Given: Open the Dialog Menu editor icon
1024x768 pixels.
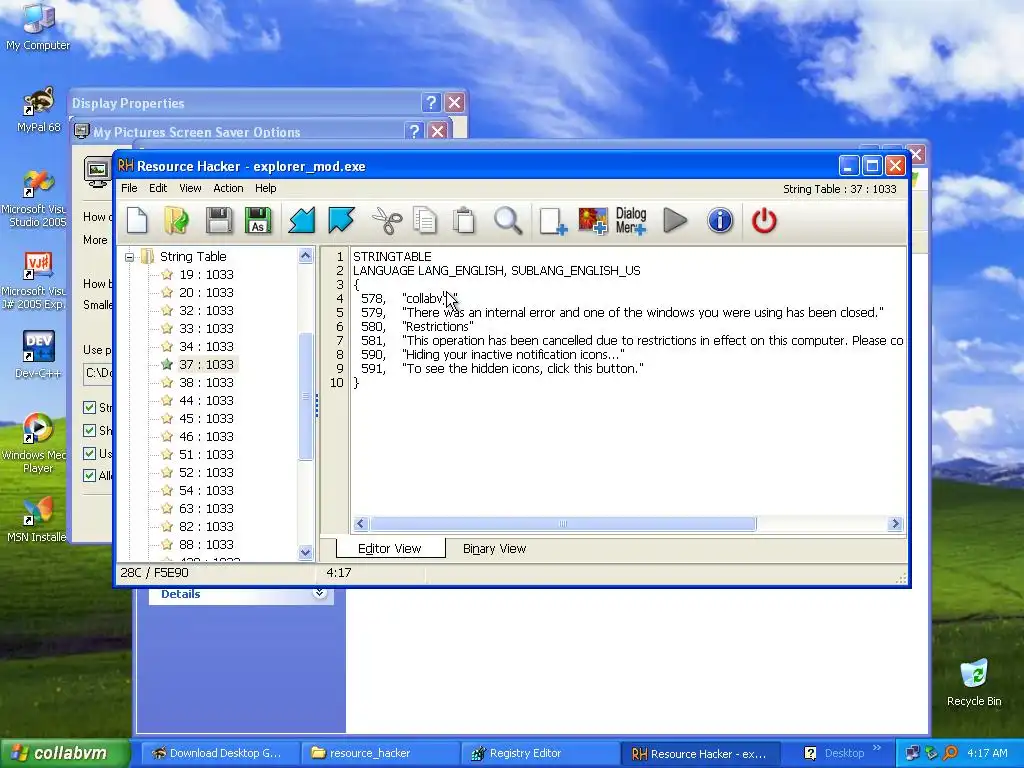Looking at the screenshot, I should 631,221.
